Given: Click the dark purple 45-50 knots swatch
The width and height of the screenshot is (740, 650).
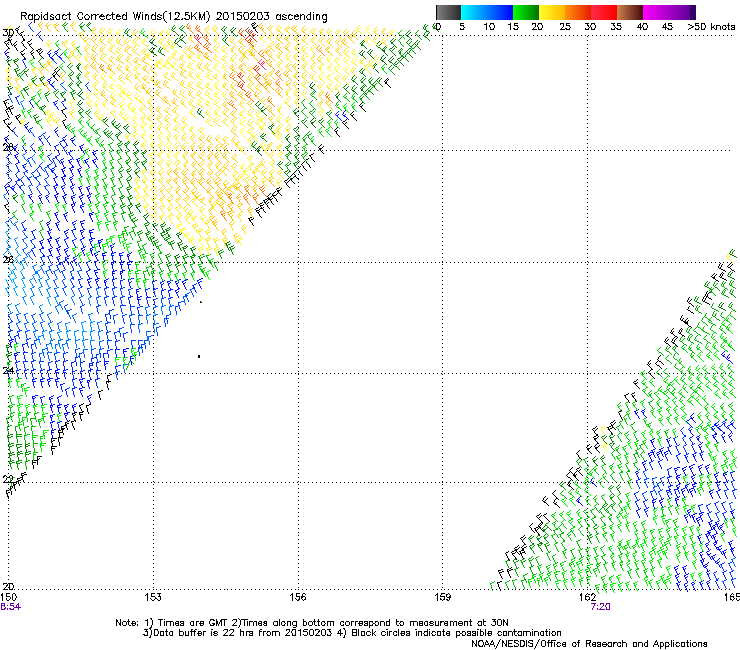Looking at the screenshot, I should pos(682,12).
